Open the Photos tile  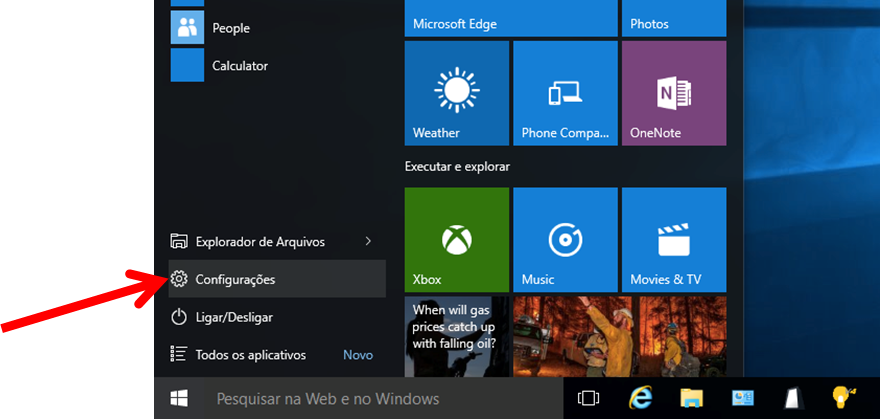coord(674,18)
